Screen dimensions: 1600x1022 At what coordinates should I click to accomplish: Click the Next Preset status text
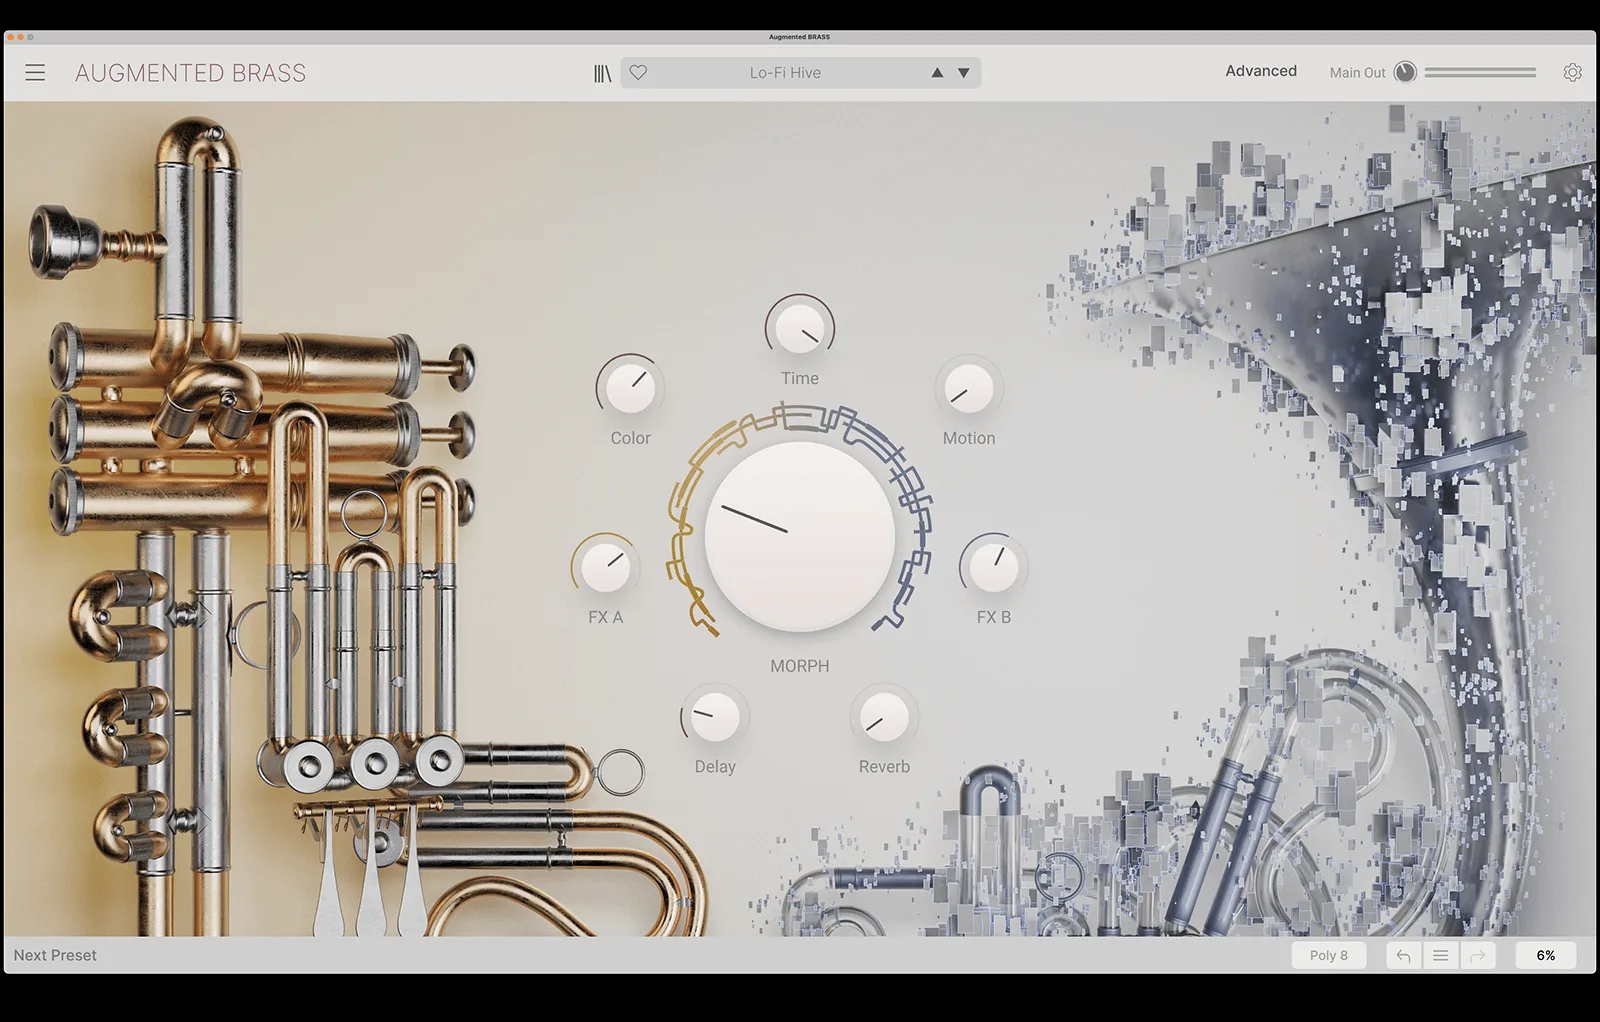pyautogui.click(x=55, y=955)
